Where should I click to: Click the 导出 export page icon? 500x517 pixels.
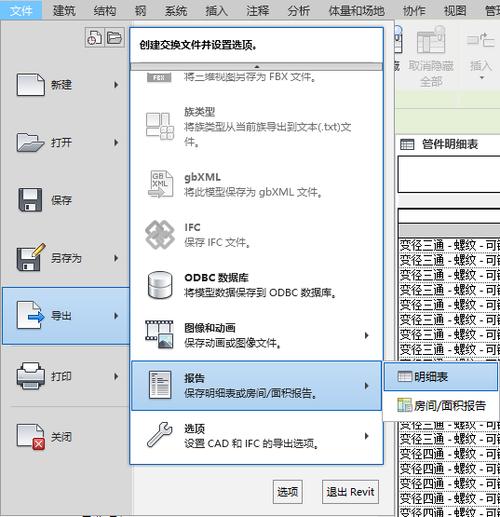coord(30,315)
